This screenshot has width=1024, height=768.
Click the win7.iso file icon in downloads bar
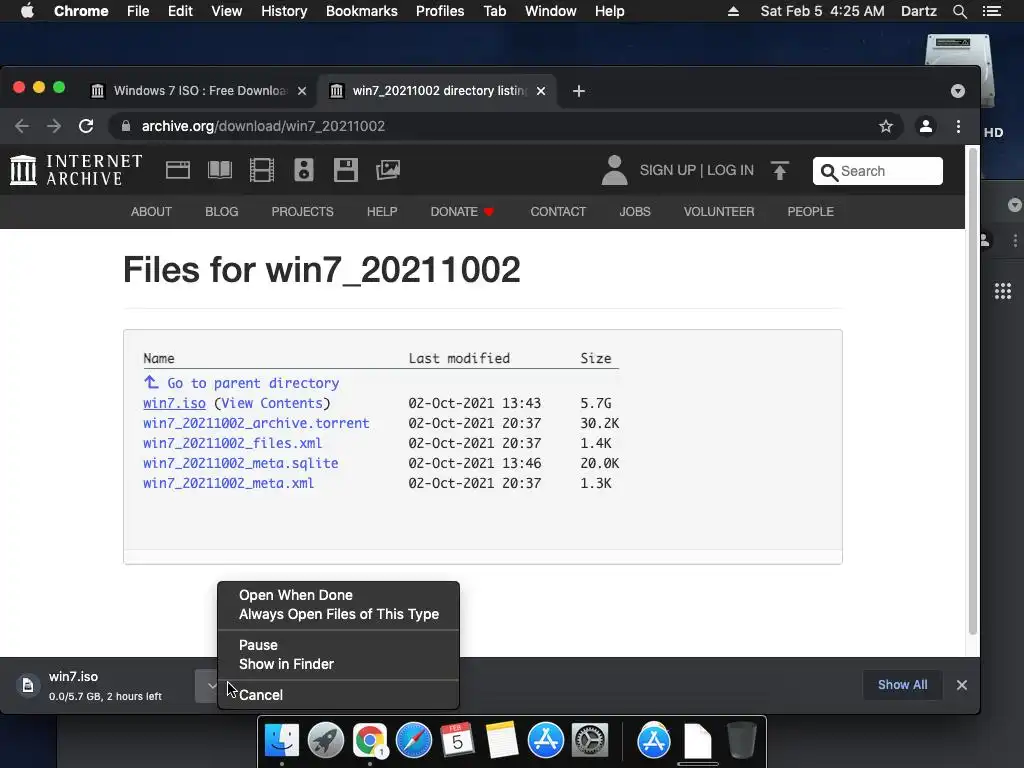tap(28, 685)
